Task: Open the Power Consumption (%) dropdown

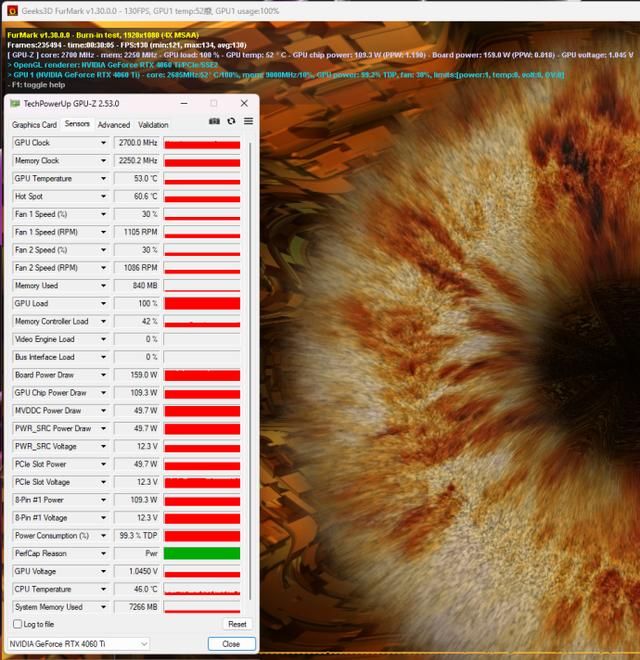Action: [x=103, y=535]
